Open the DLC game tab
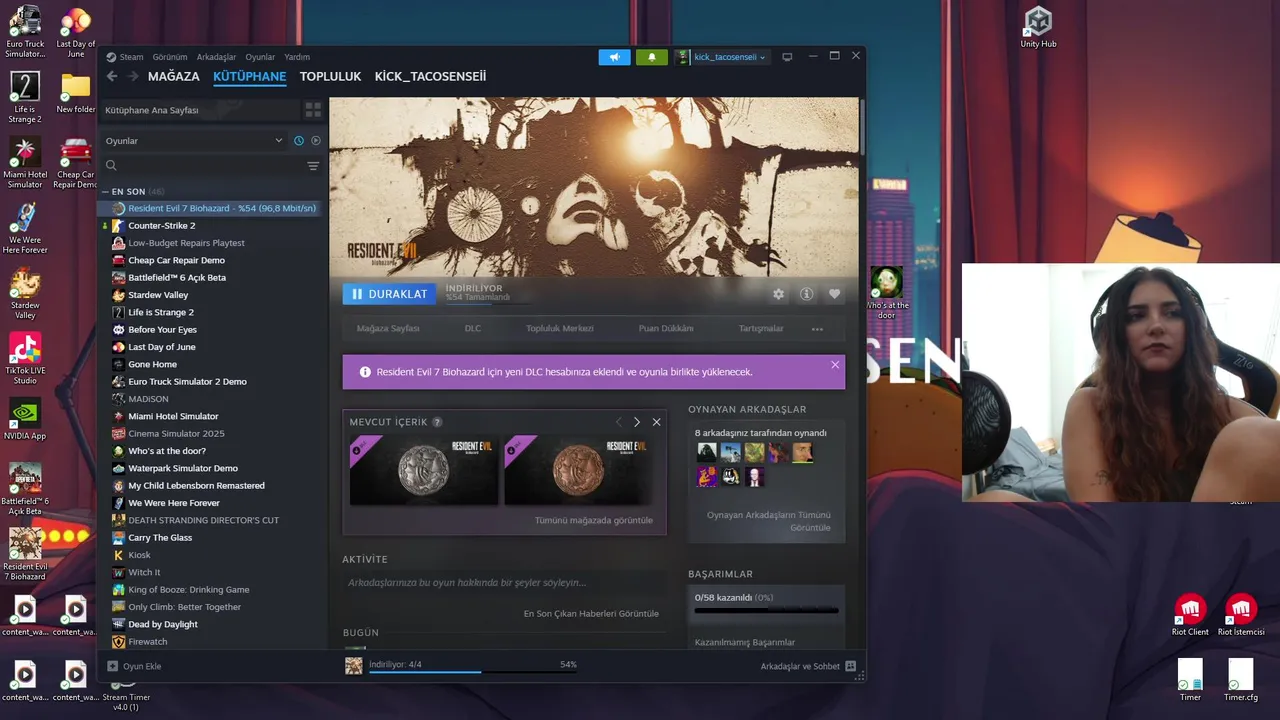 472,328
